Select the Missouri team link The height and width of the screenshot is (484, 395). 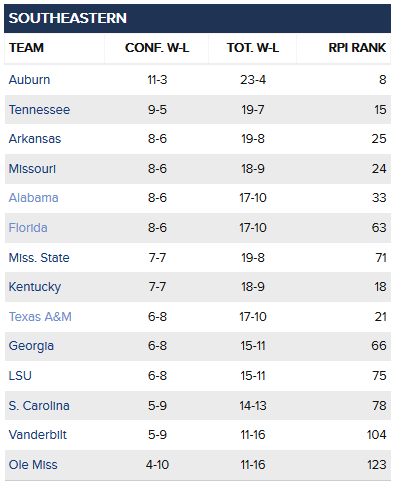tap(32, 169)
